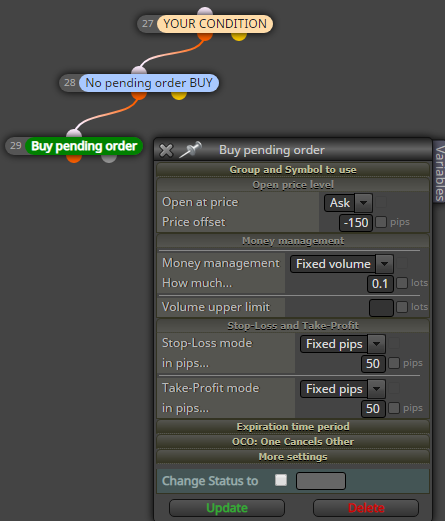Enable the Change Status to checkbox
Viewport: 445px width, 521px height.
pyautogui.click(x=281, y=480)
